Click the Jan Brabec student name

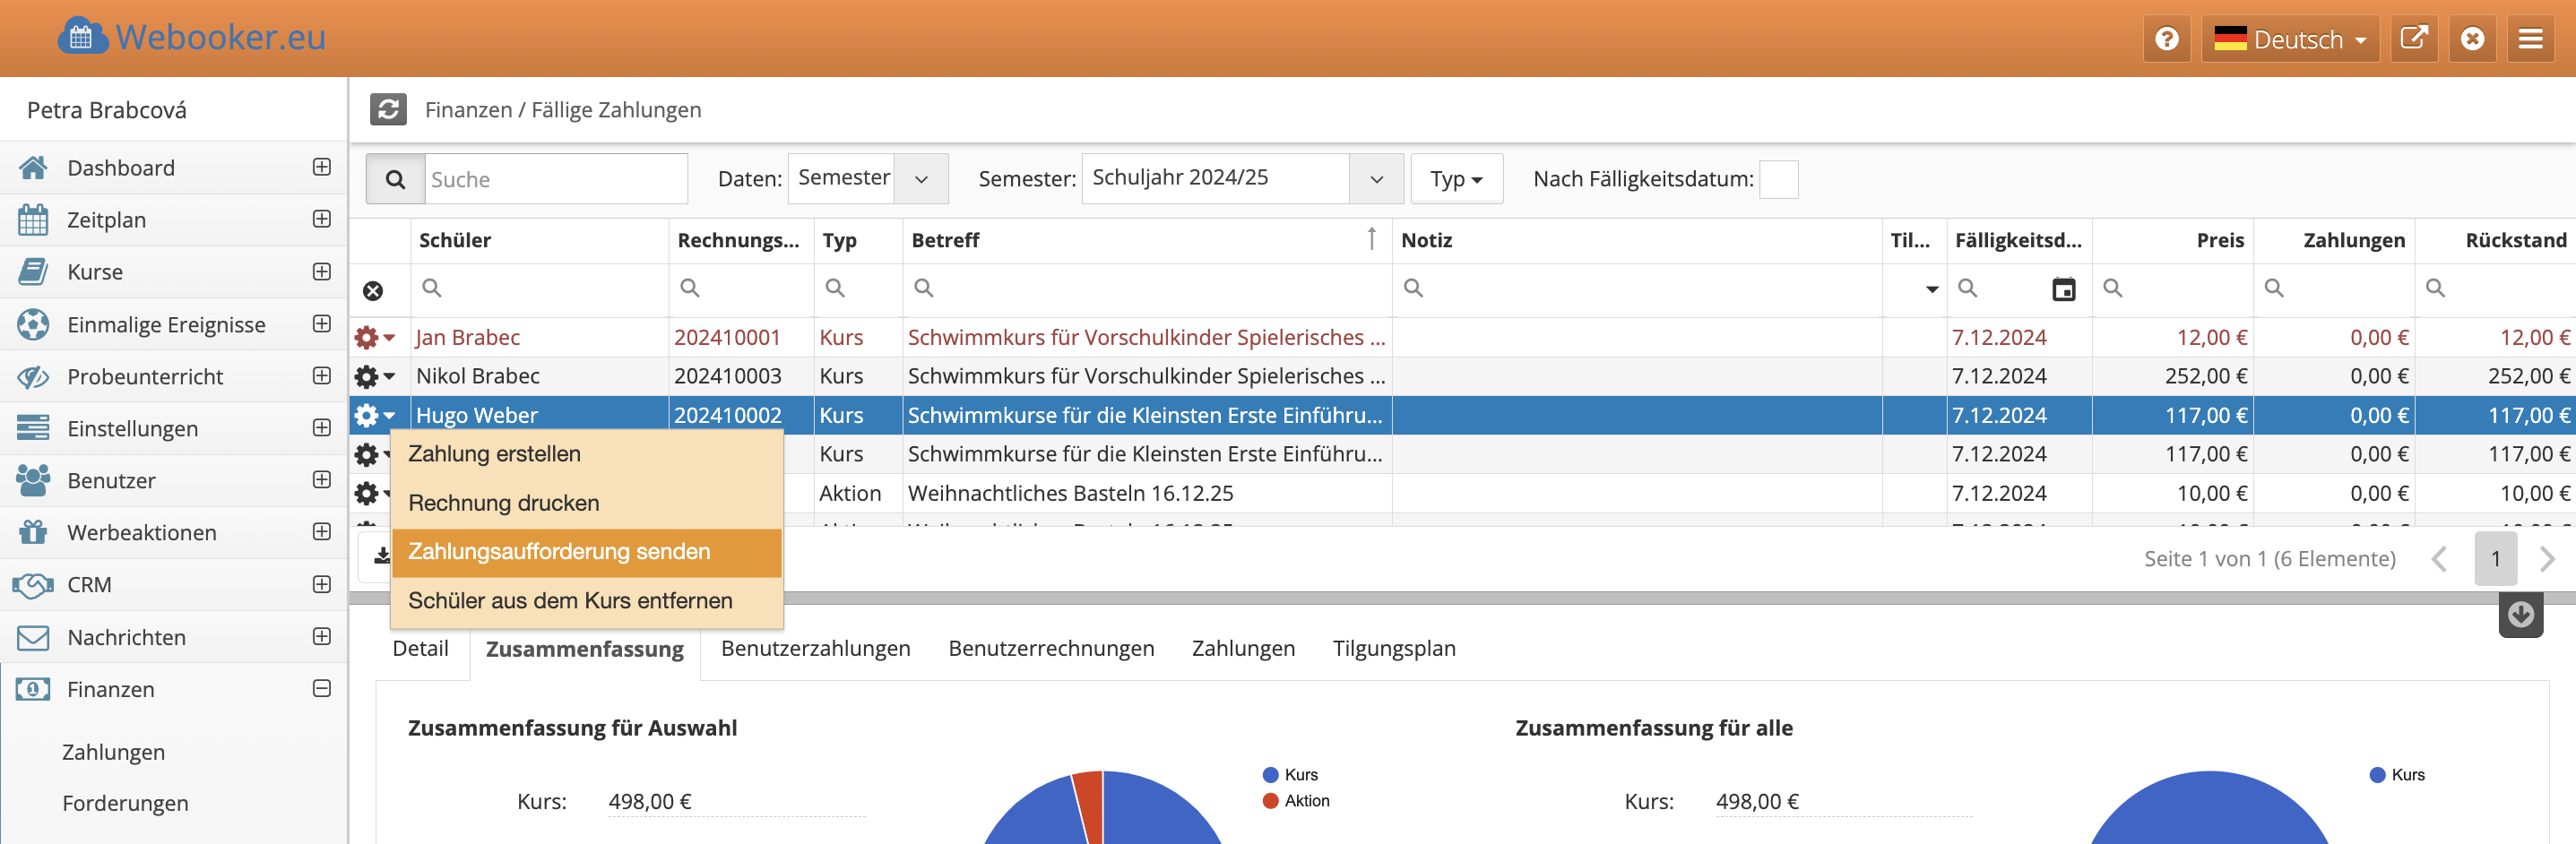click(x=468, y=338)
